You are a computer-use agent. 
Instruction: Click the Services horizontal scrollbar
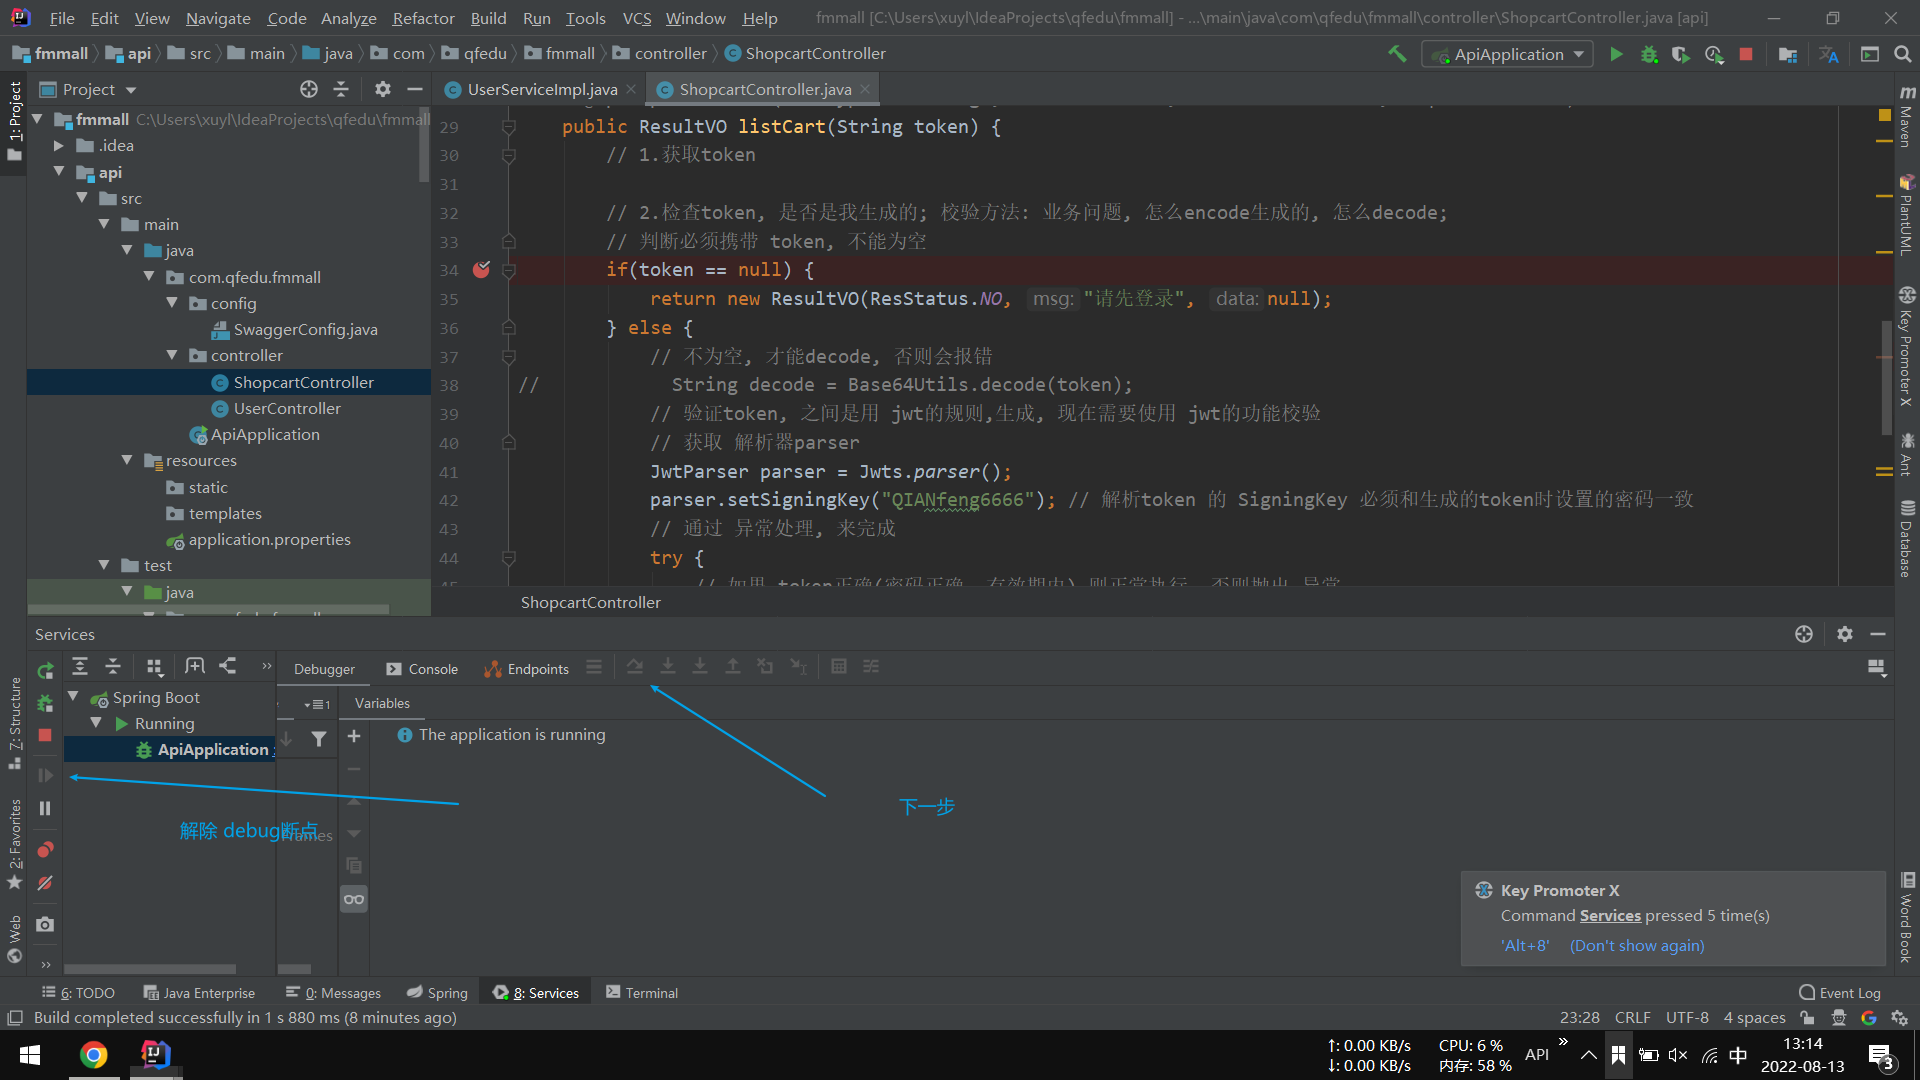[x=150, y=969]
